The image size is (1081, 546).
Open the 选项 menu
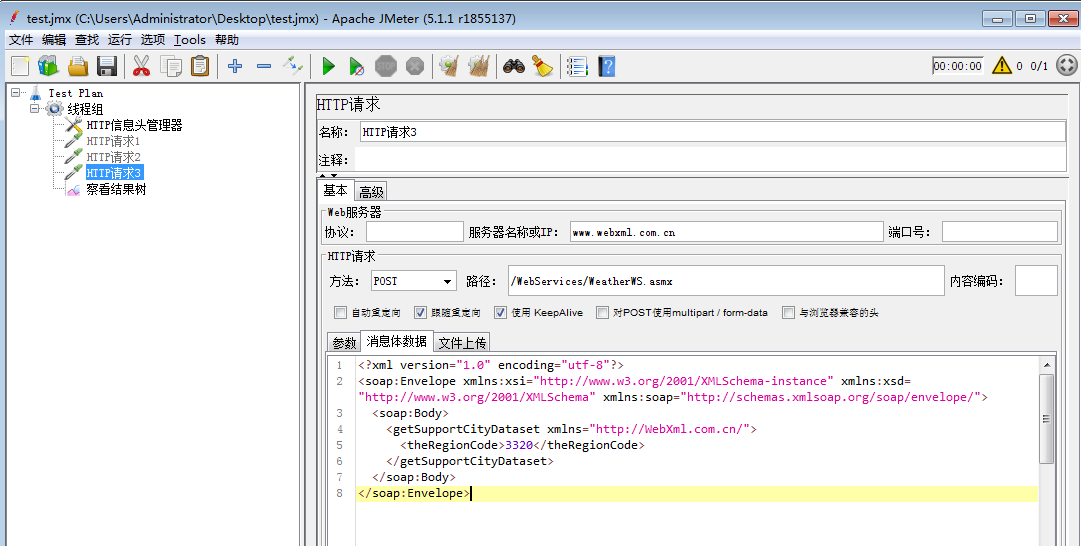[153, 40]
